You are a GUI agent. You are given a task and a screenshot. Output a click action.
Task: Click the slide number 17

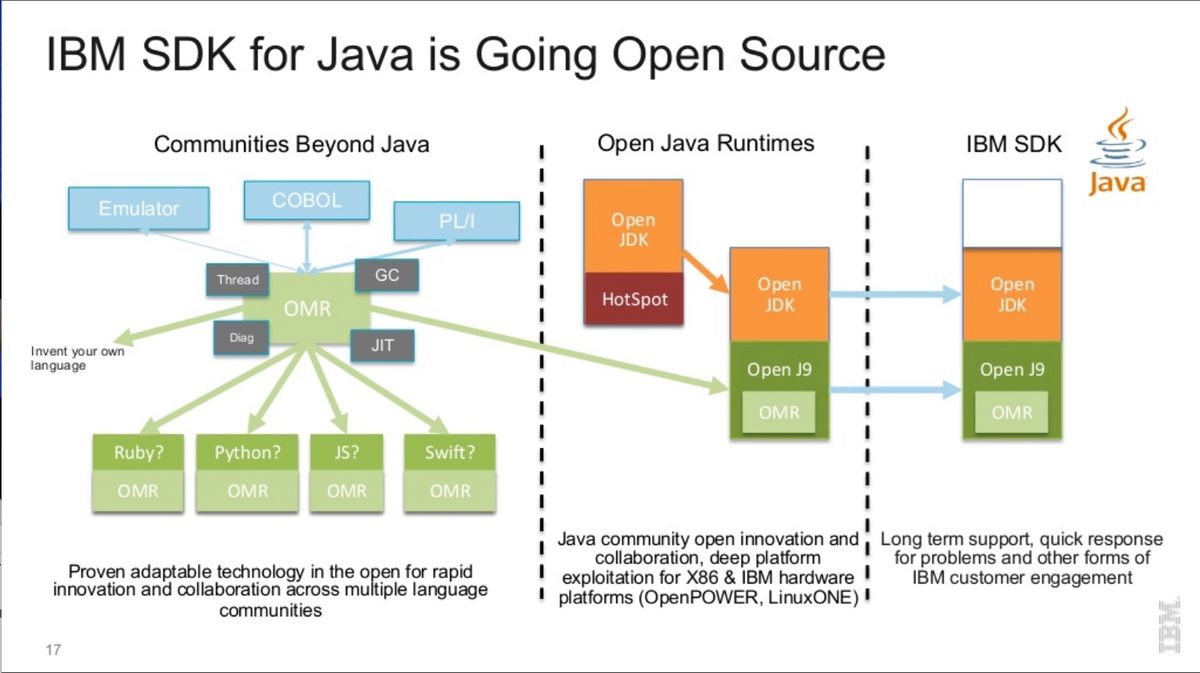click(52, 650)
